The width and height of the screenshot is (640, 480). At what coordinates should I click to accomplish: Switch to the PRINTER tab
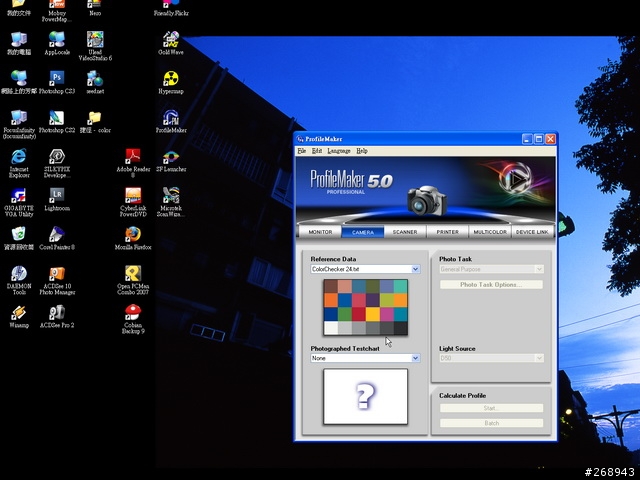[447, 232]
